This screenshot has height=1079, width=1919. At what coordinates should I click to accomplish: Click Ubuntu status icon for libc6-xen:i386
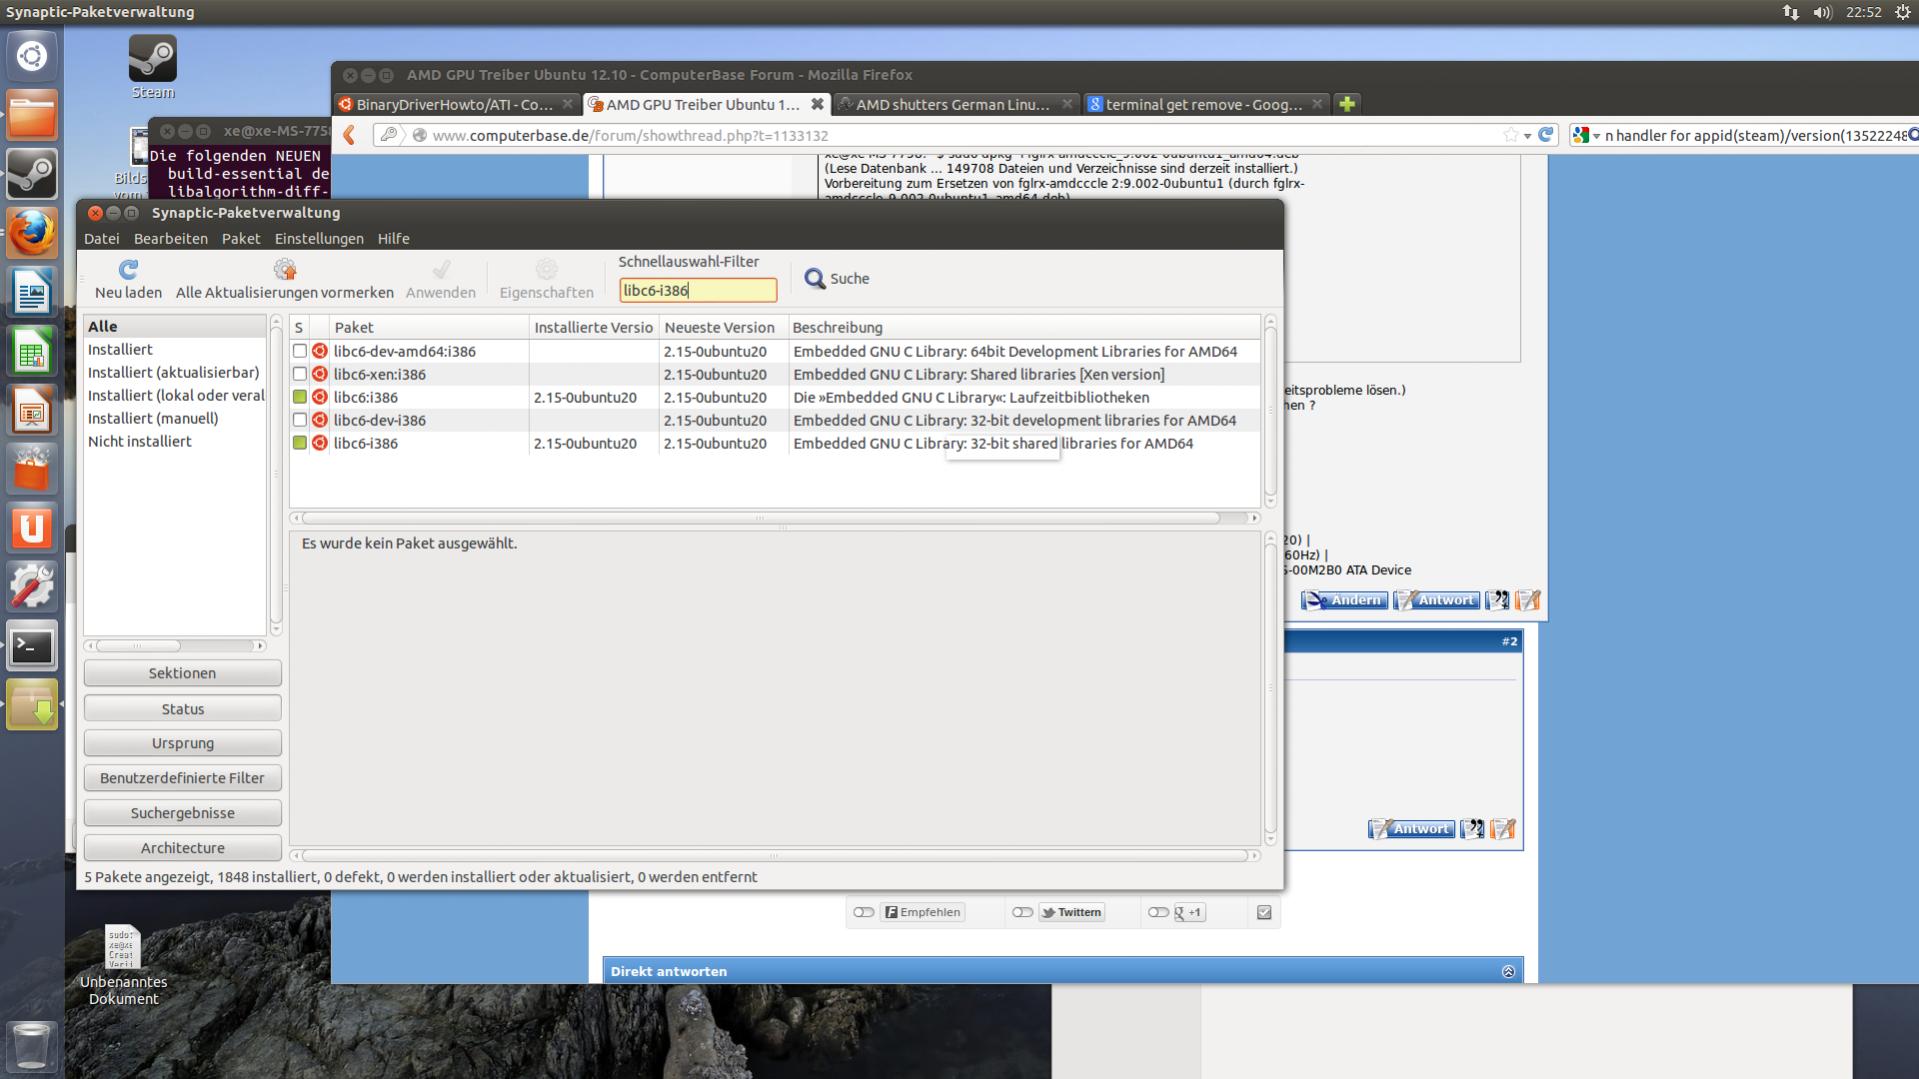click(320, 374)
